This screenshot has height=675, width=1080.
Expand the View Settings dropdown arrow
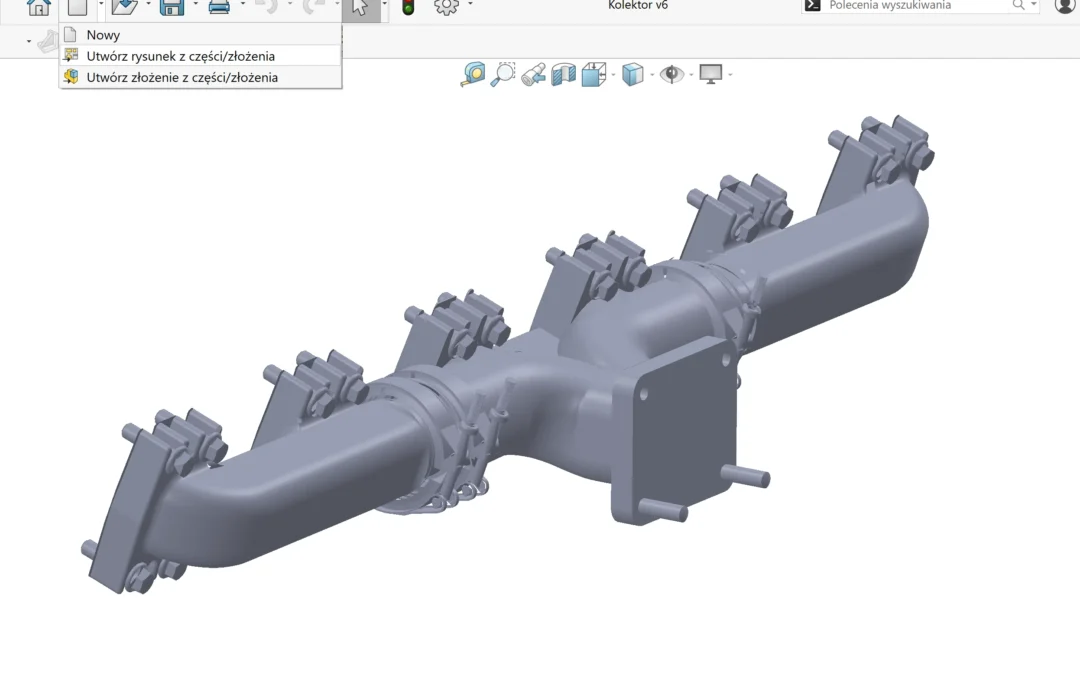point(730,74)
